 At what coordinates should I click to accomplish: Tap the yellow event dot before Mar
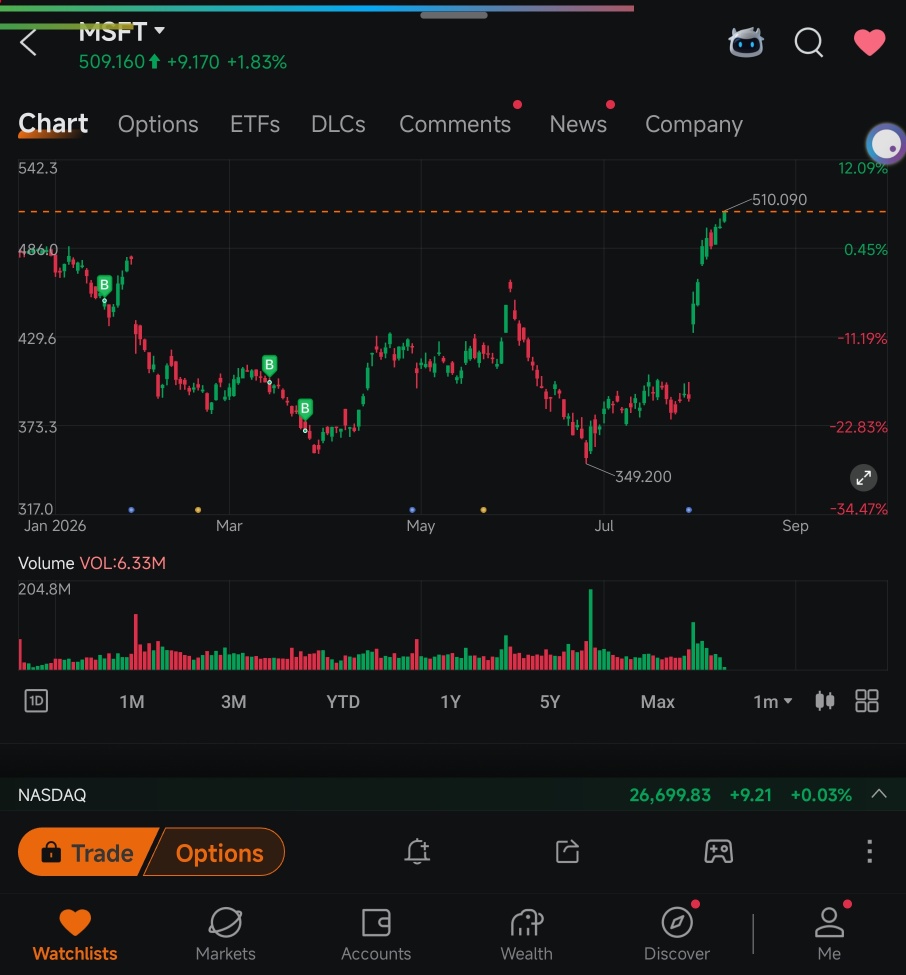198,510
